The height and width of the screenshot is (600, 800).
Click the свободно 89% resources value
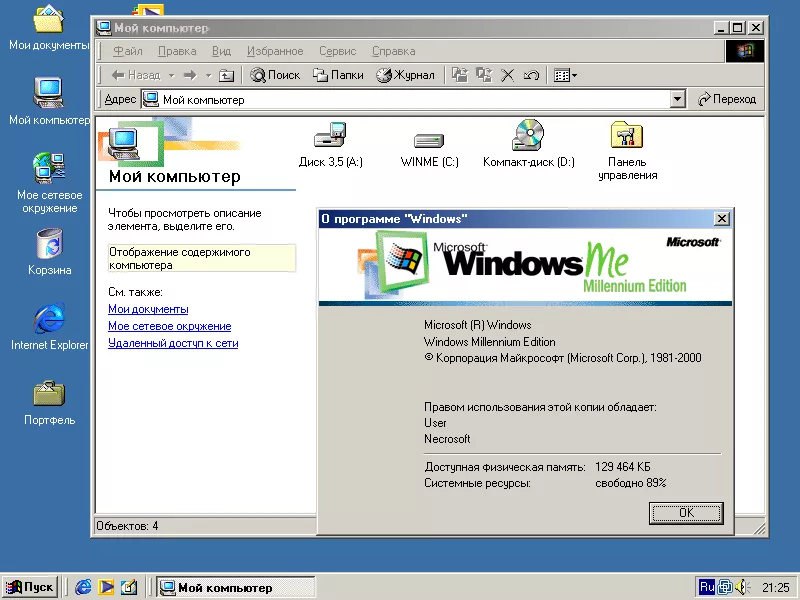click(631, 483)
